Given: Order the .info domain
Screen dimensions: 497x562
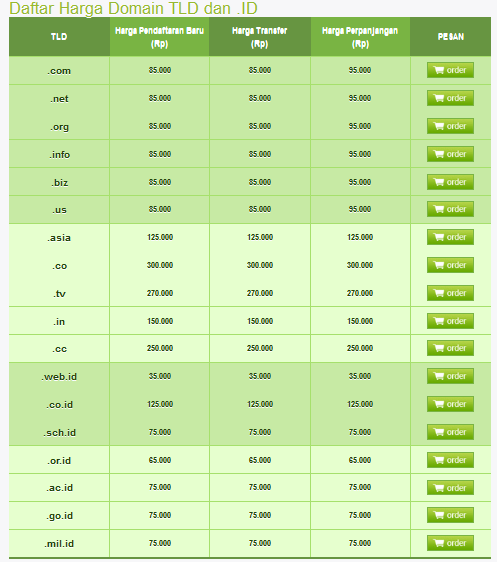Looking at the screenshot, I should coord(450,154).
